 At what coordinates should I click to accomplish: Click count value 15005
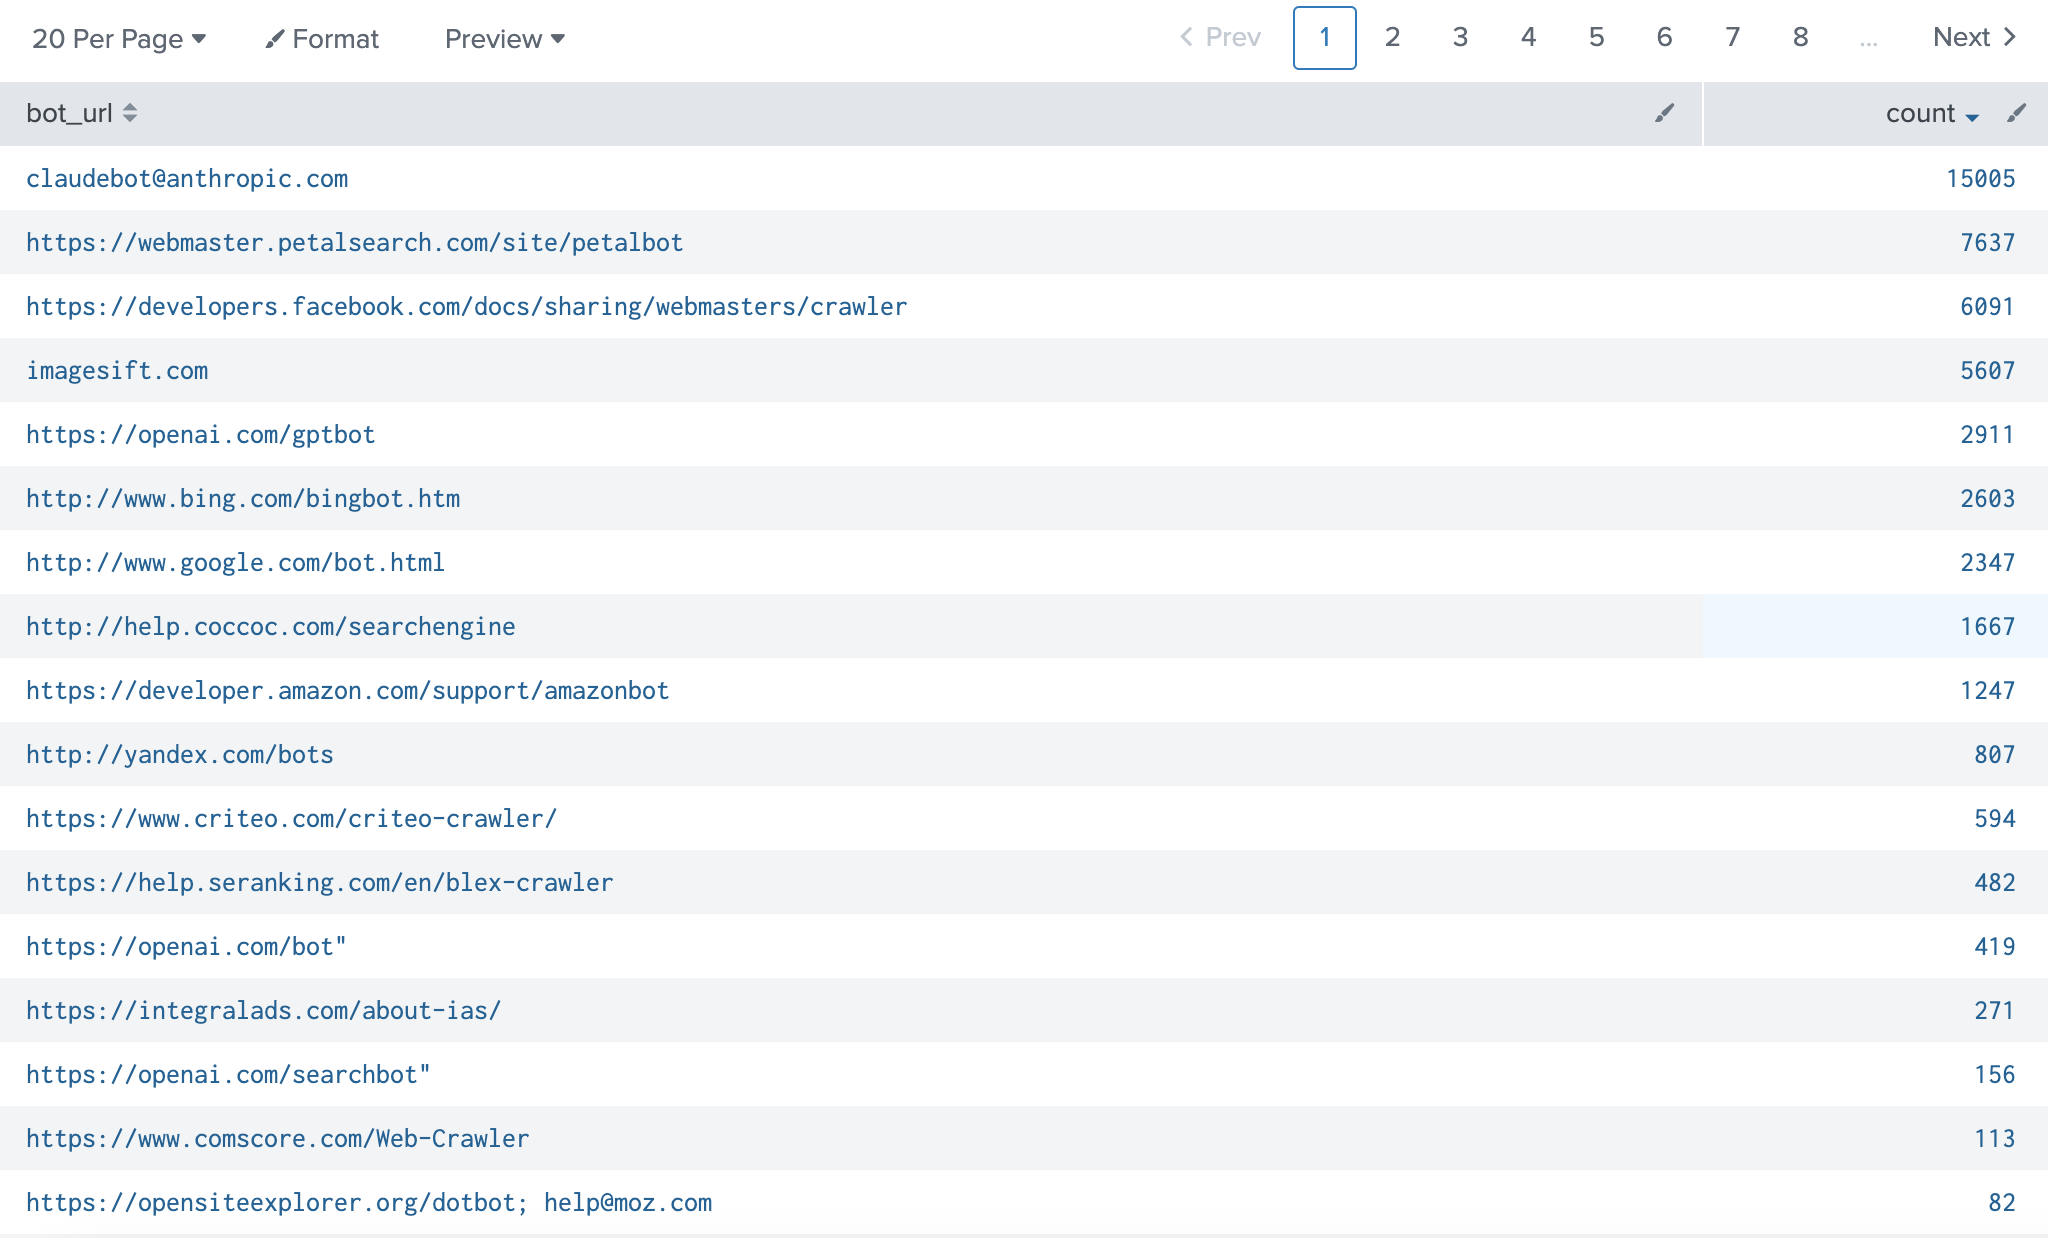(x=1980, y=178)
